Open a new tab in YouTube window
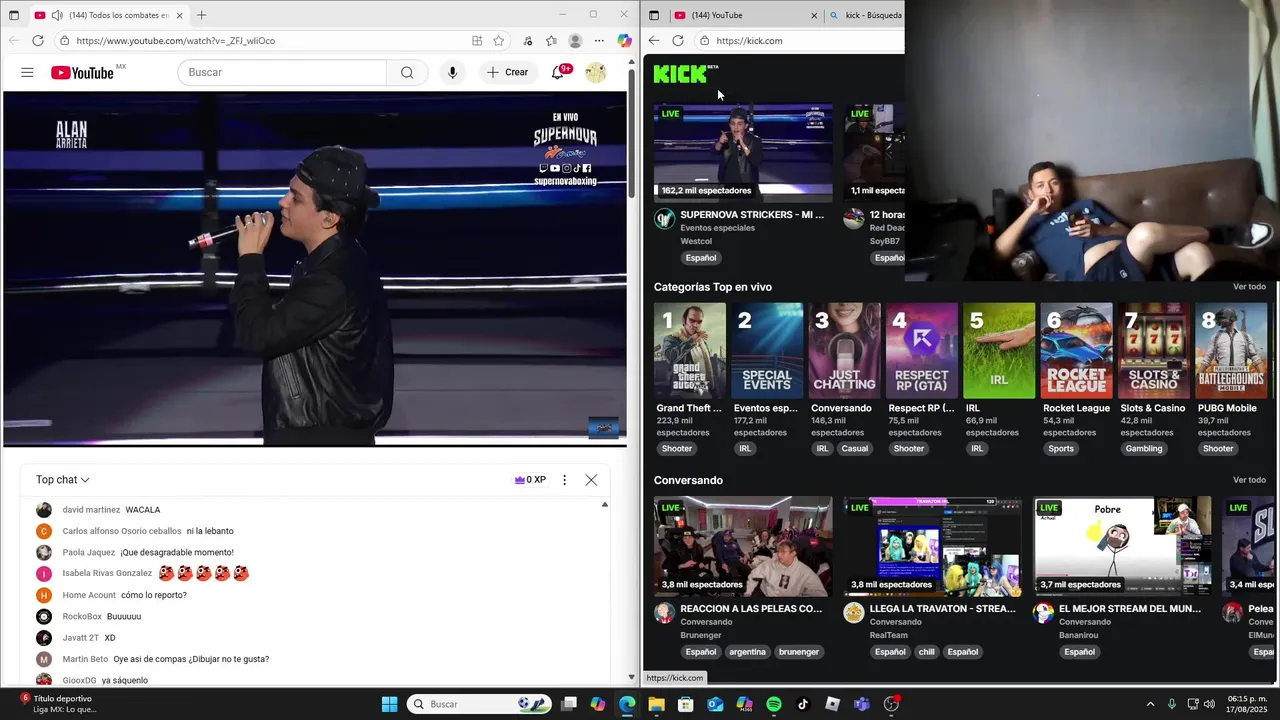This screenshot has height=720, width=1280. point(201,15)
